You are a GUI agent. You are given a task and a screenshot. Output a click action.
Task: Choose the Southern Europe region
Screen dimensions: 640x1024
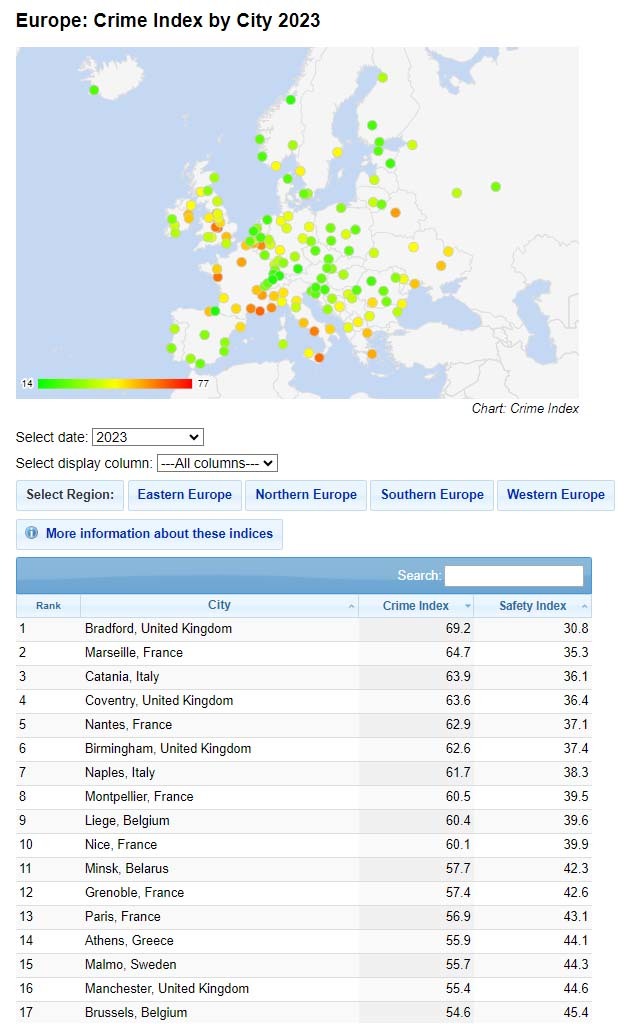click(432, 495)
